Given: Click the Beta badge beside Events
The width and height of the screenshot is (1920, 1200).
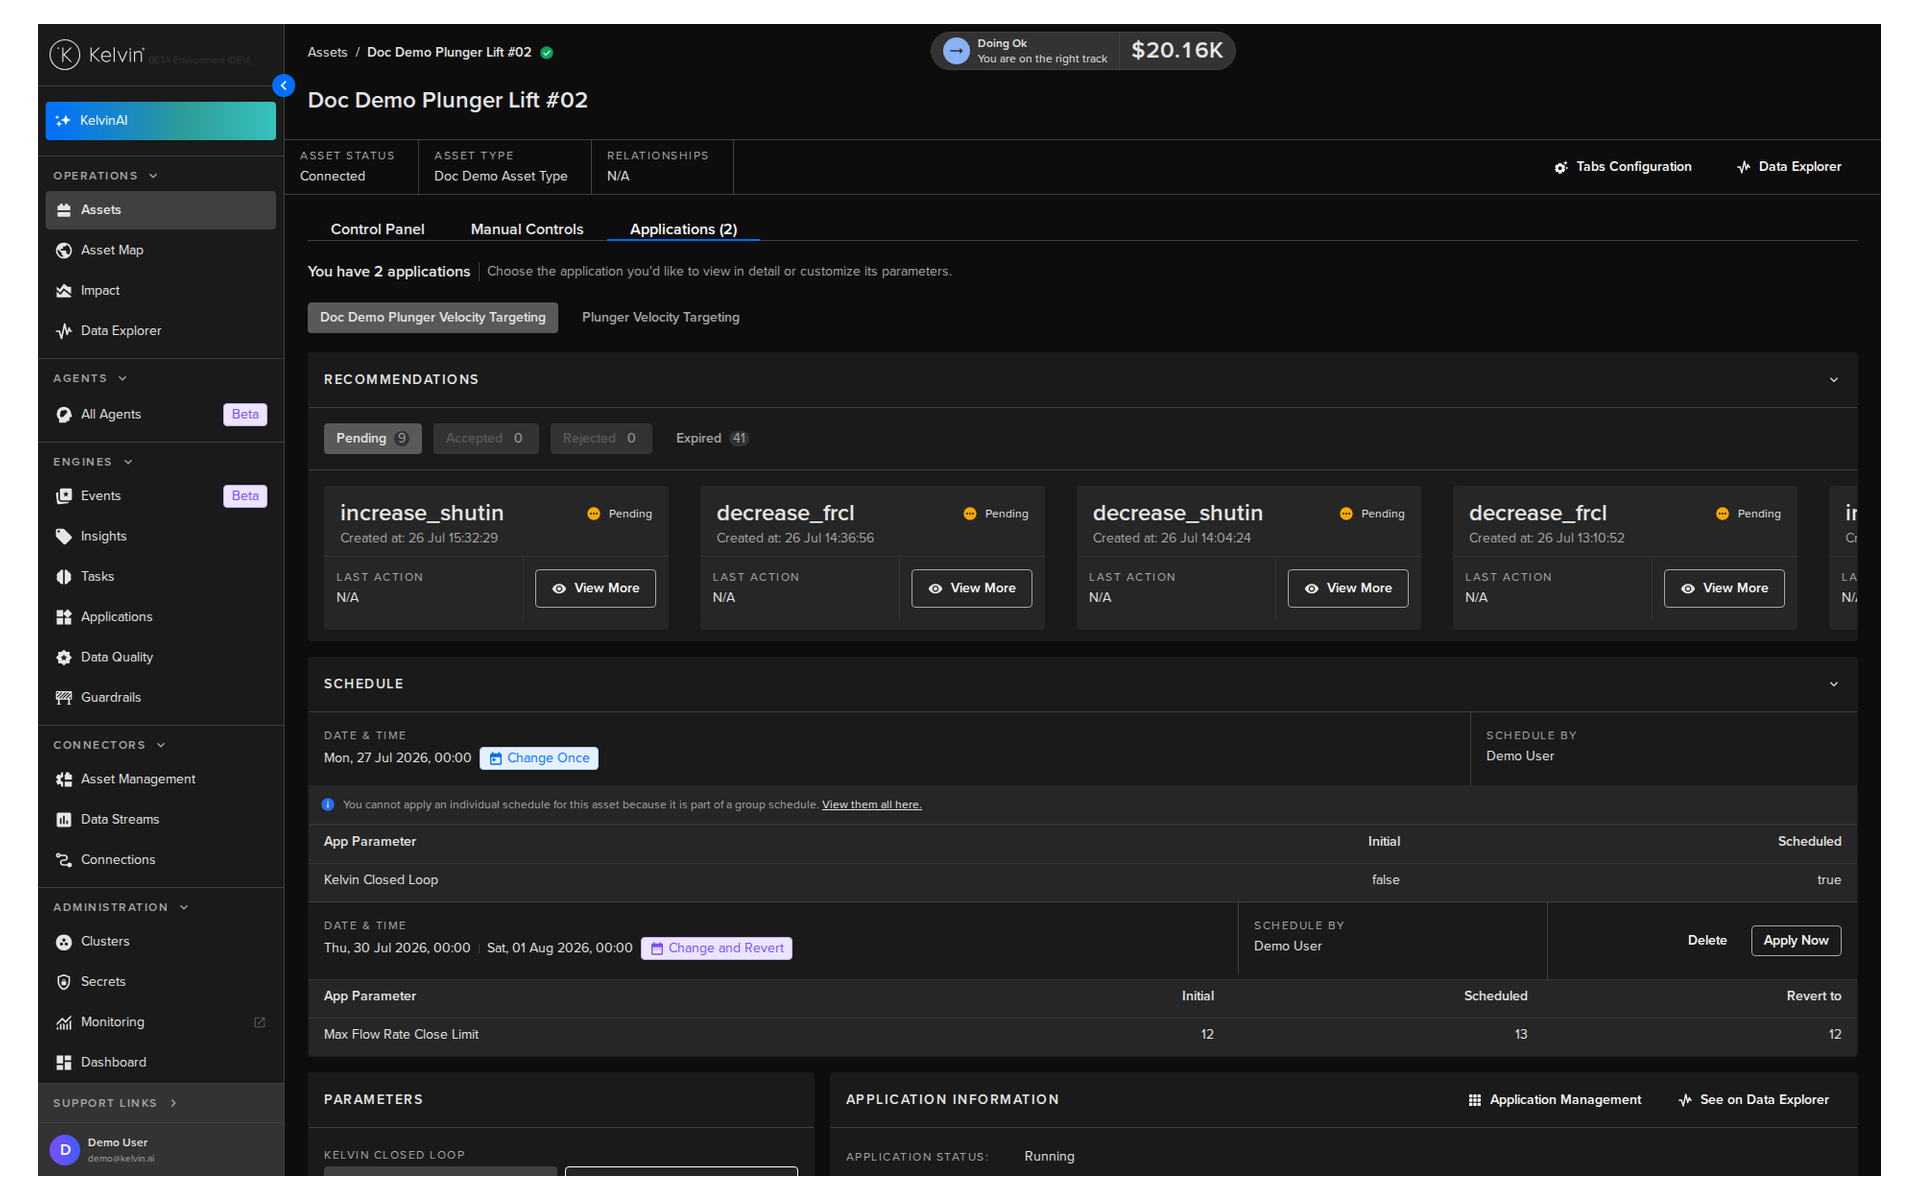Looking at the screenshot, I should coord(245,496).
